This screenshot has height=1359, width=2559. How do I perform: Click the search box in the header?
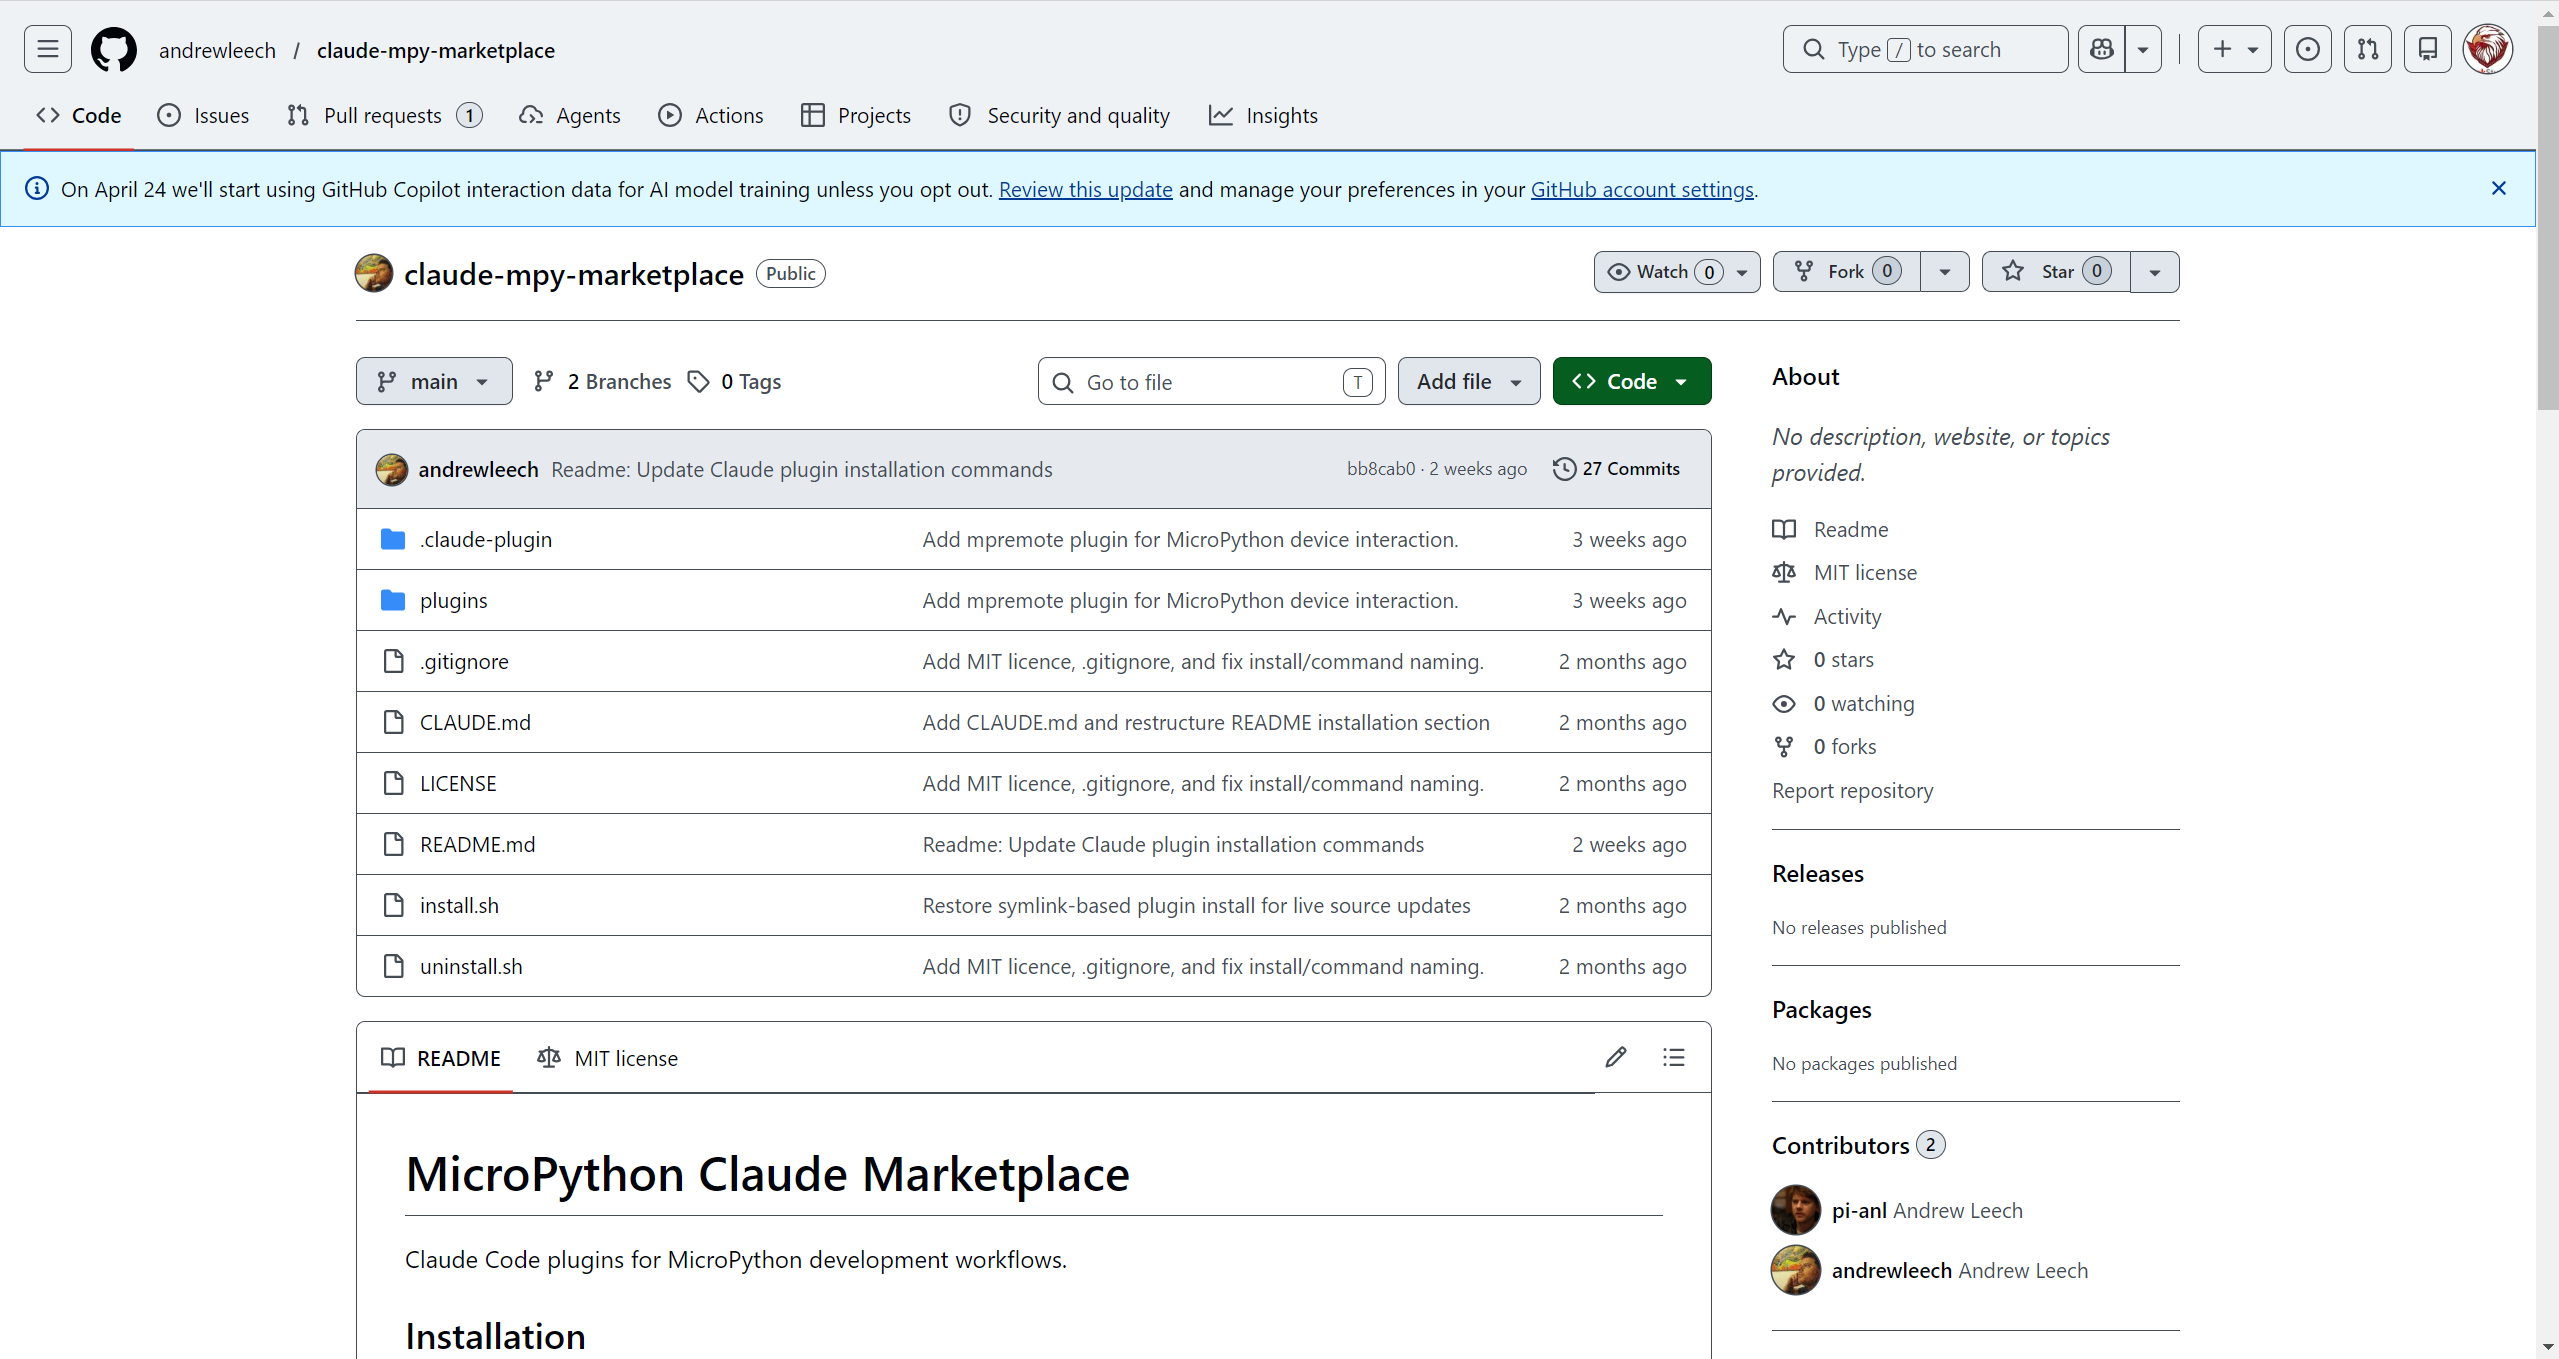coord(1925,49)
